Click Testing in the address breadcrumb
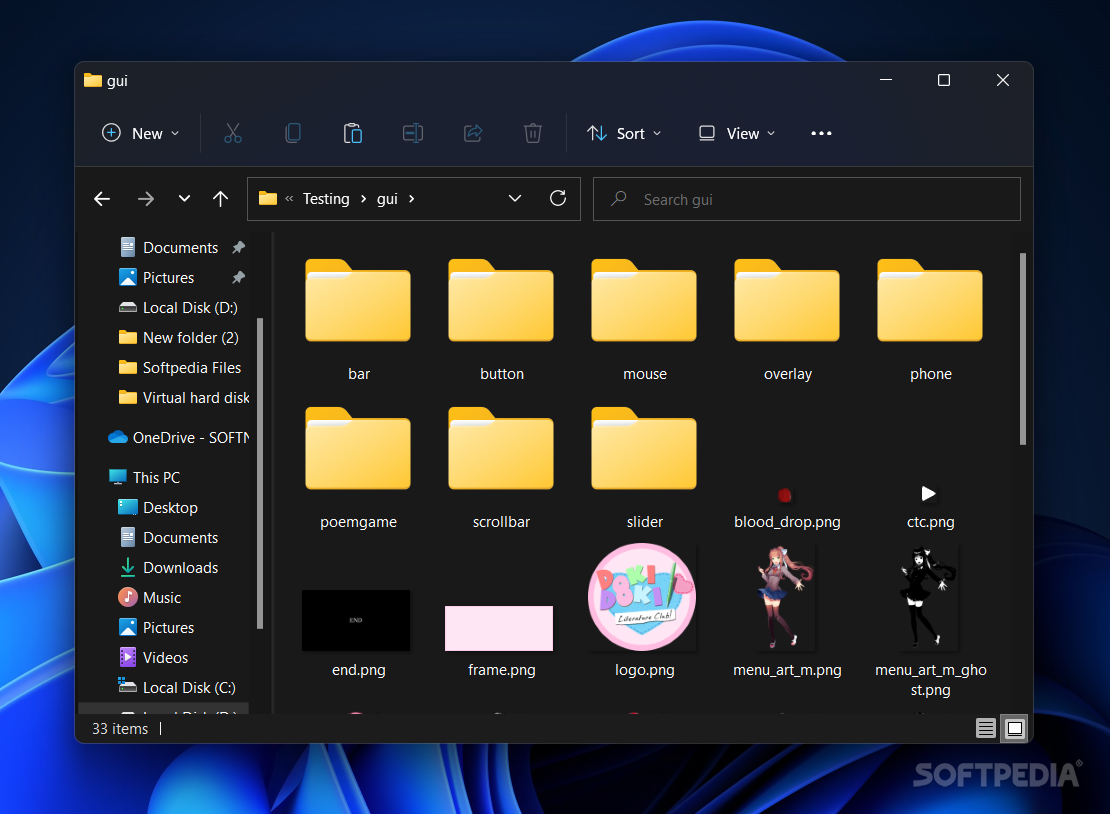 point(326,199)
